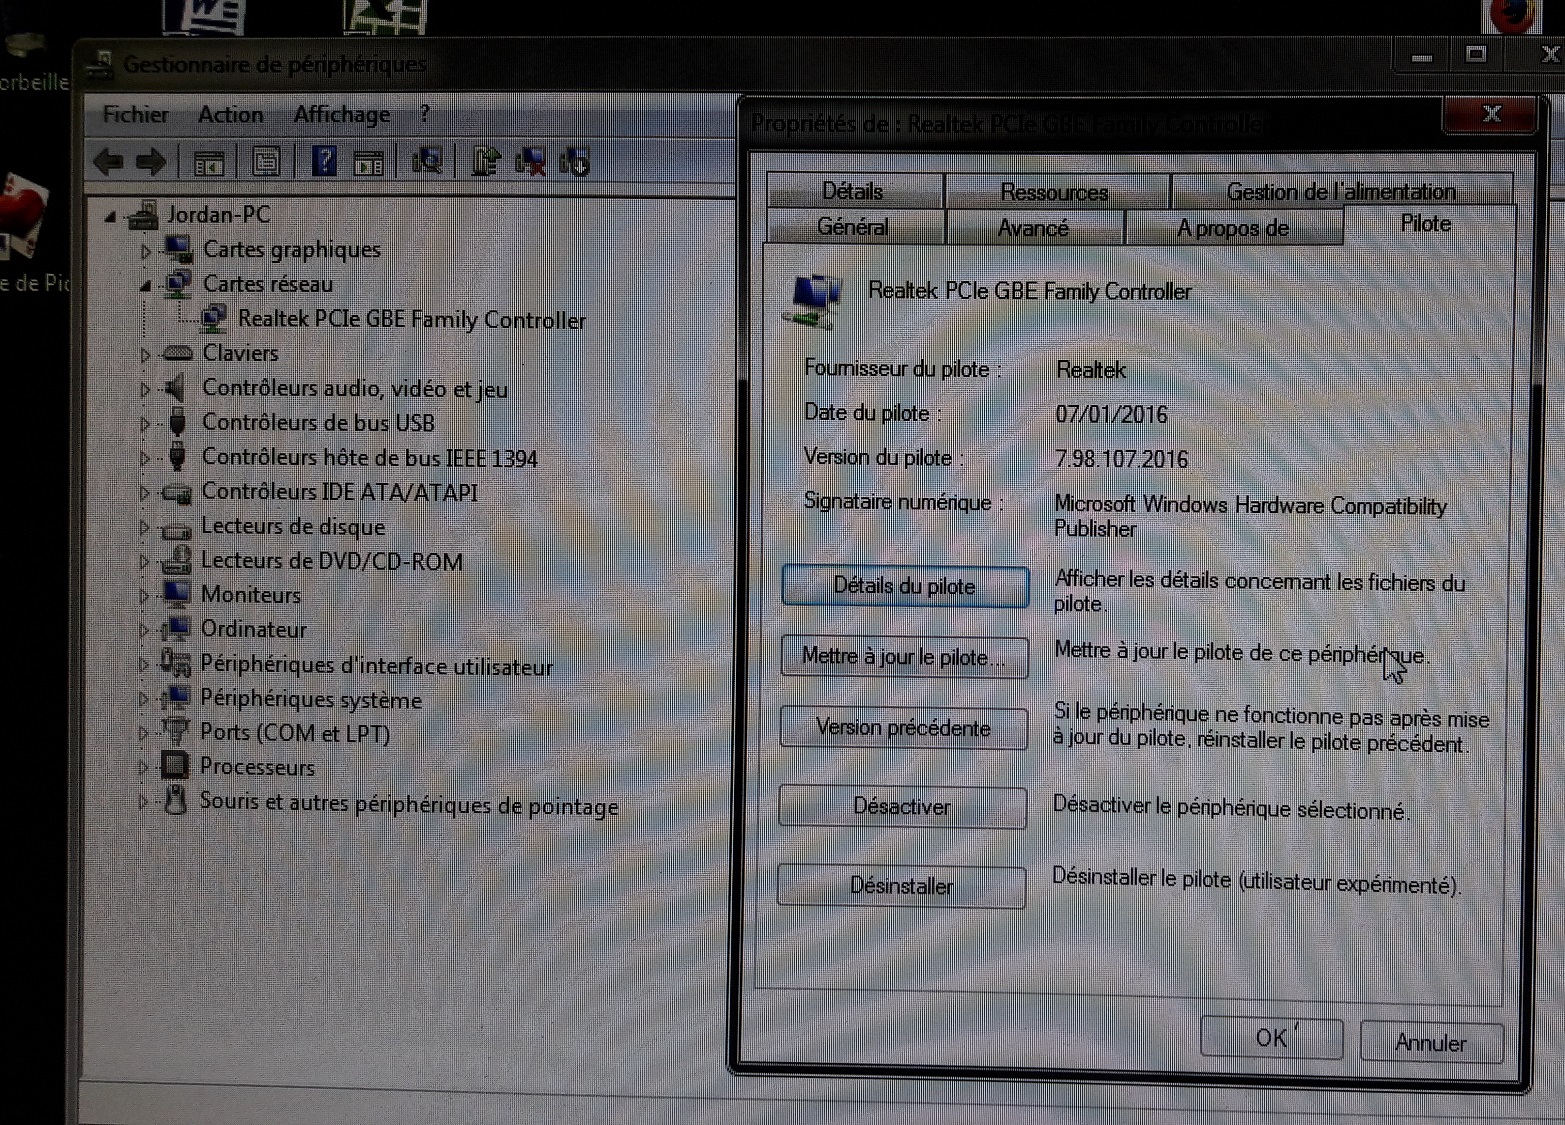
Task: Open the Properties toolbar icon
Action: (x=266, y=161)
